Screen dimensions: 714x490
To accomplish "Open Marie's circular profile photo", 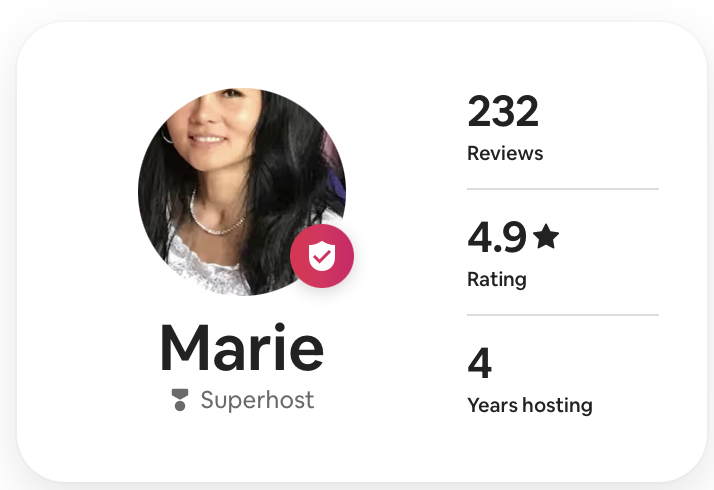I will (x=242, y=192).
